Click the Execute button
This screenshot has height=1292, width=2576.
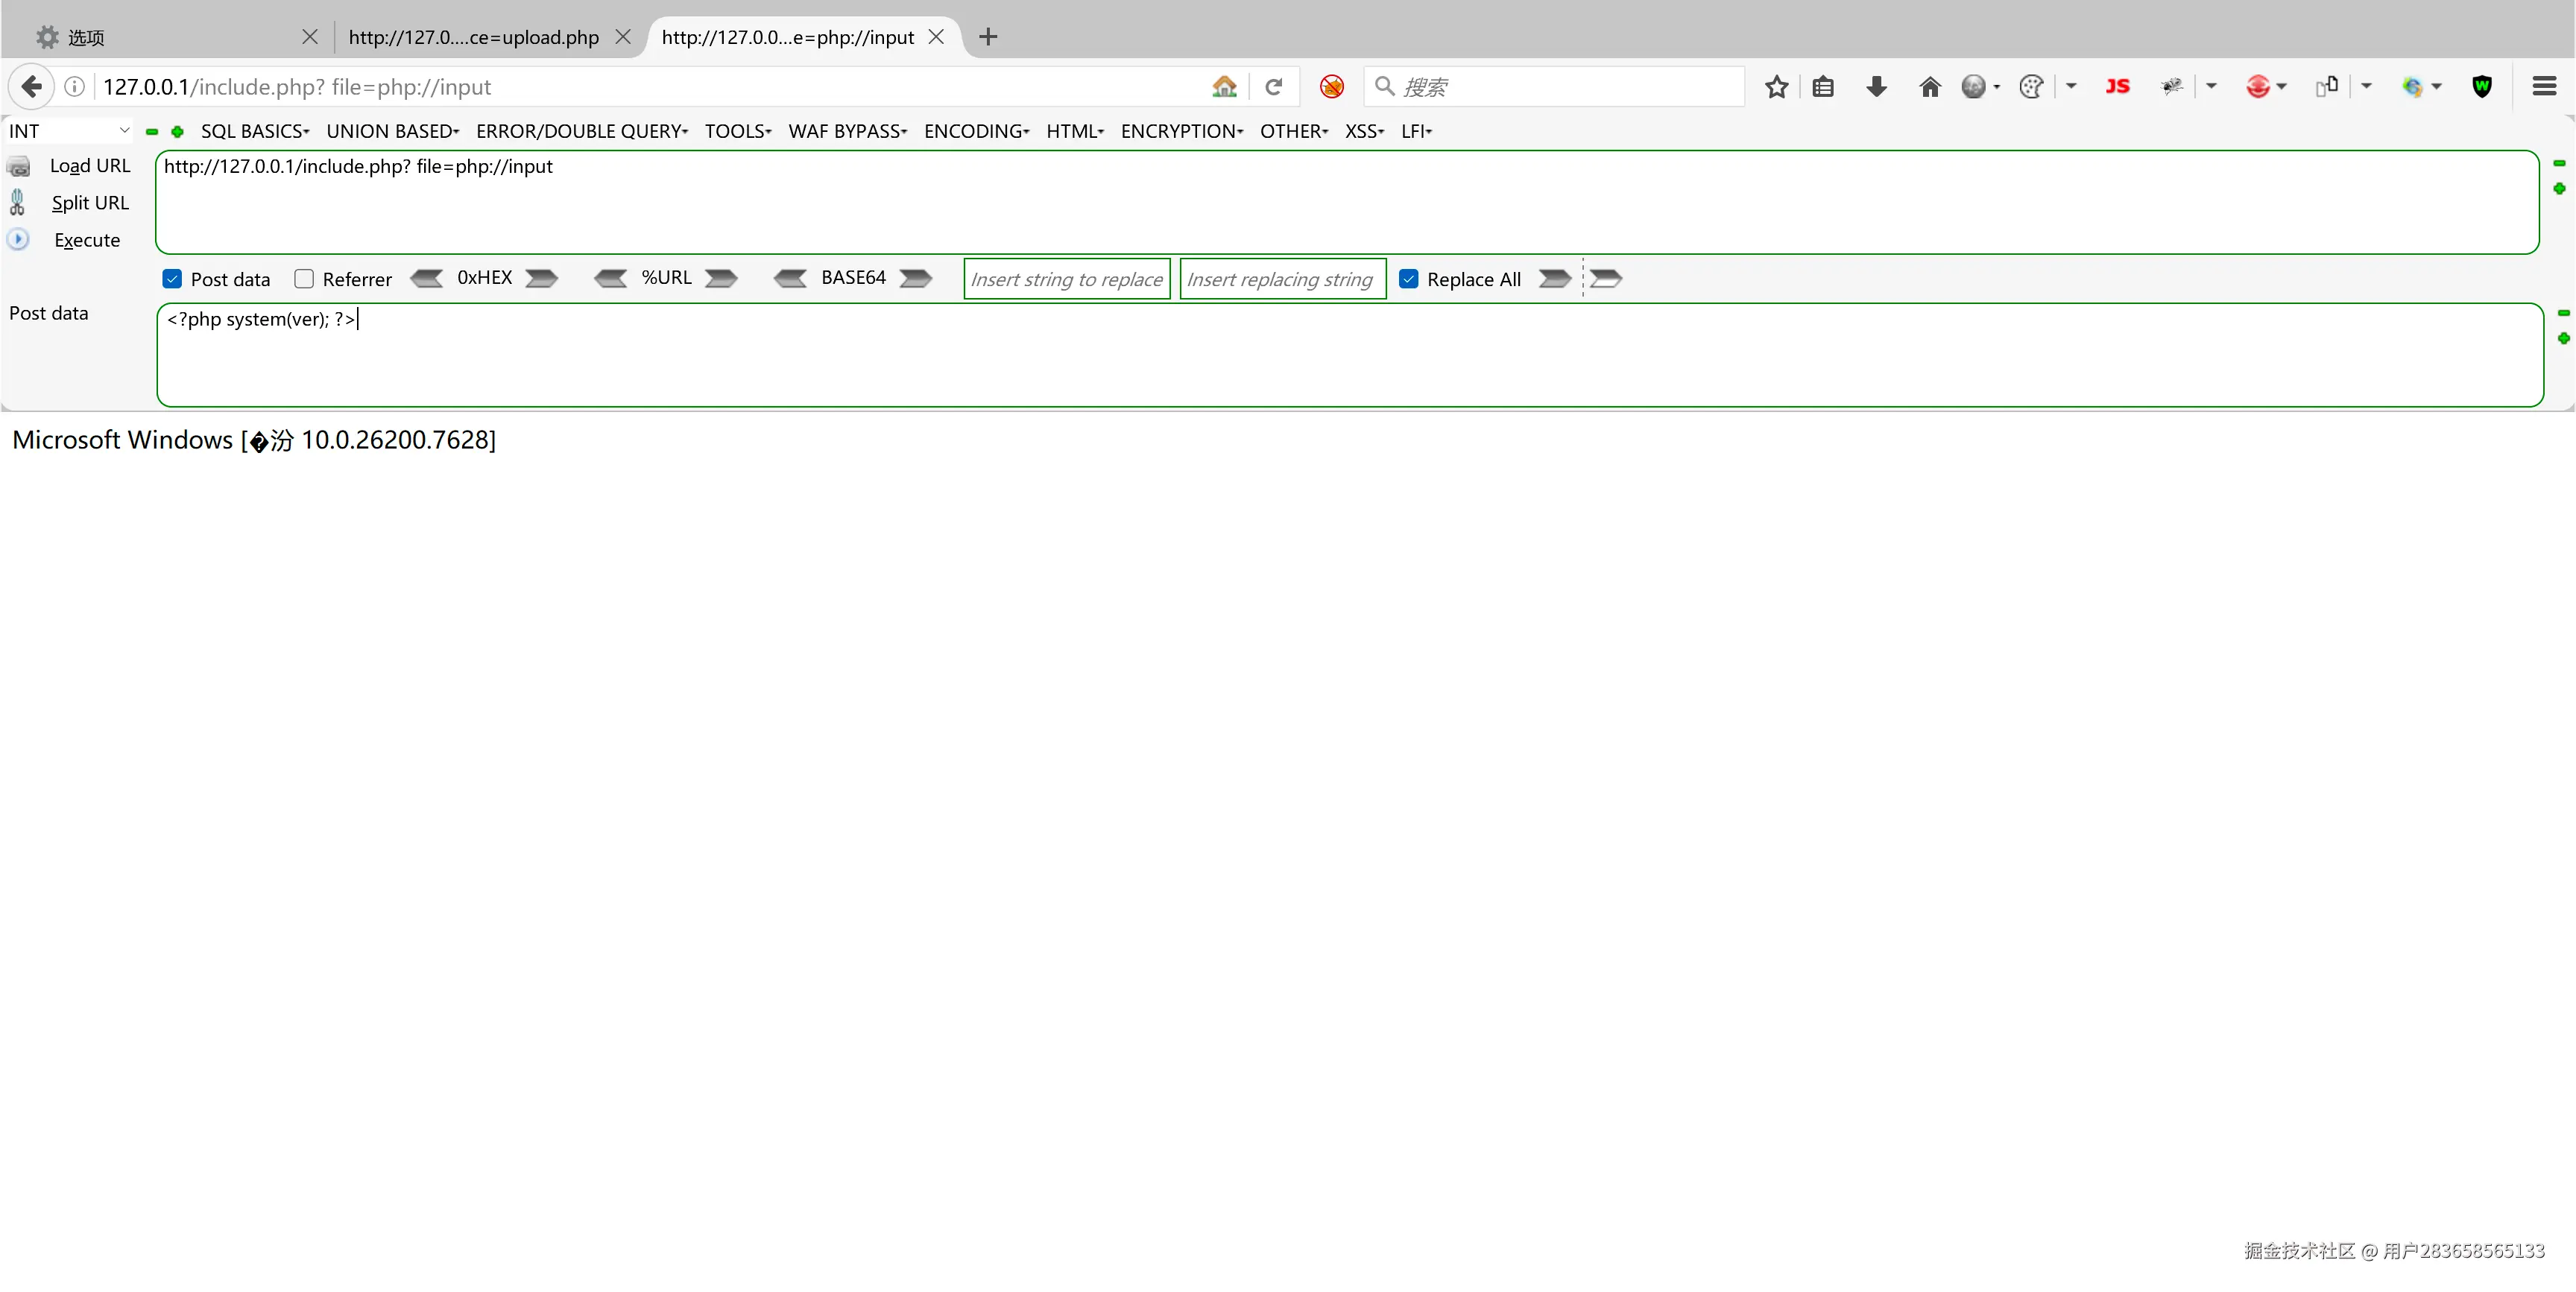tap(86, 240)
